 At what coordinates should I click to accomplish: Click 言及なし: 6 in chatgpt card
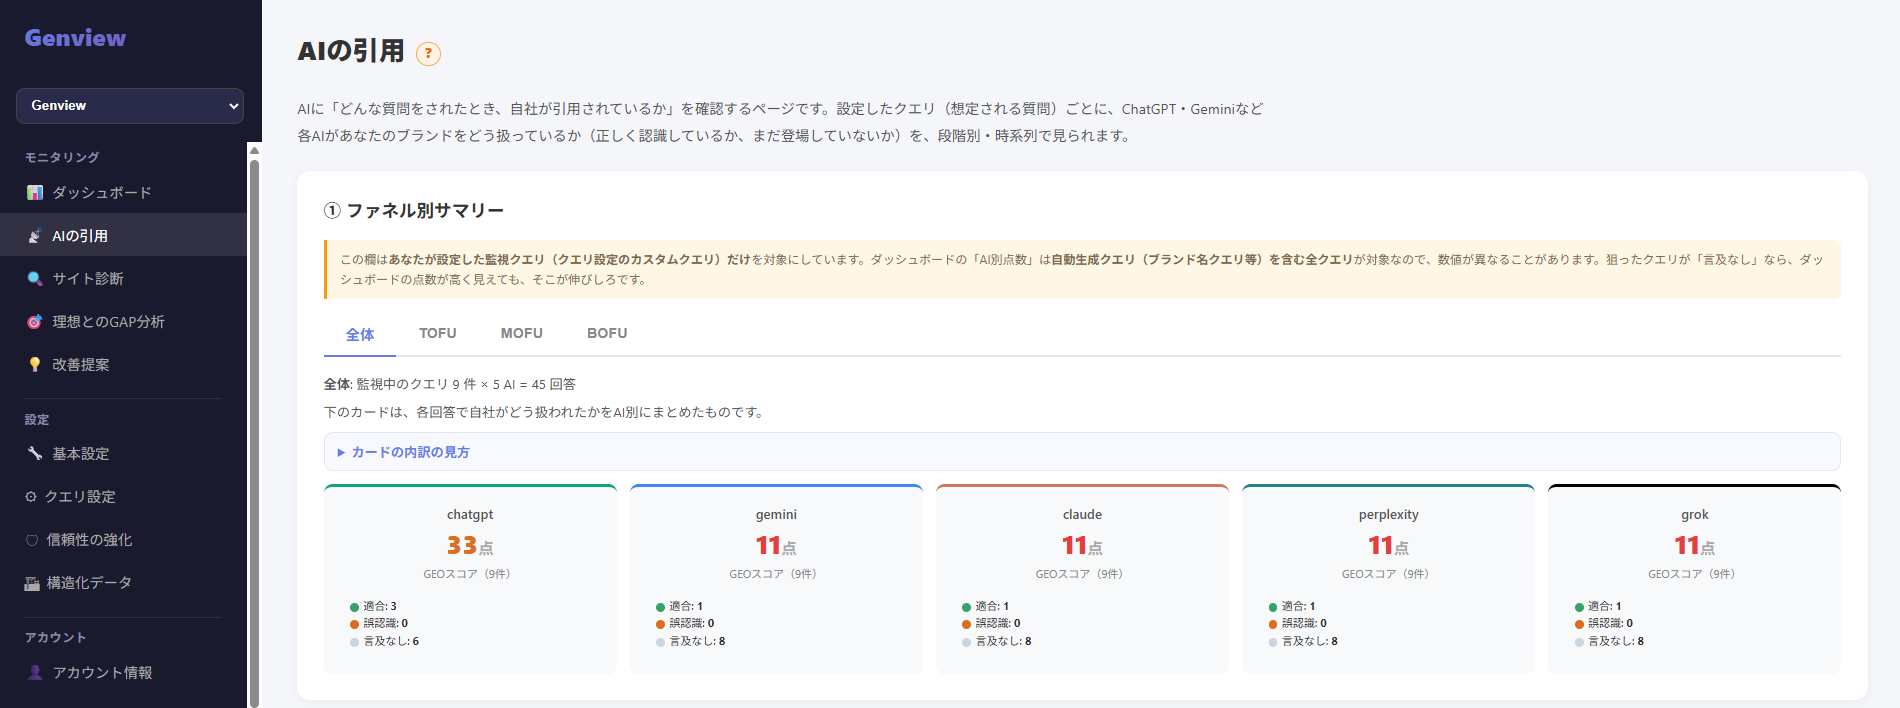384,641
